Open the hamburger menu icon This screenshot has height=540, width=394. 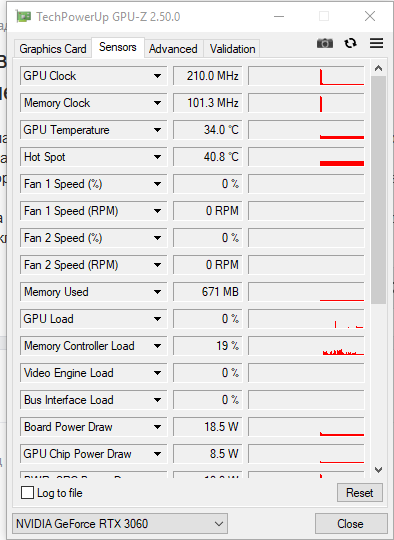tap(376, 43)
